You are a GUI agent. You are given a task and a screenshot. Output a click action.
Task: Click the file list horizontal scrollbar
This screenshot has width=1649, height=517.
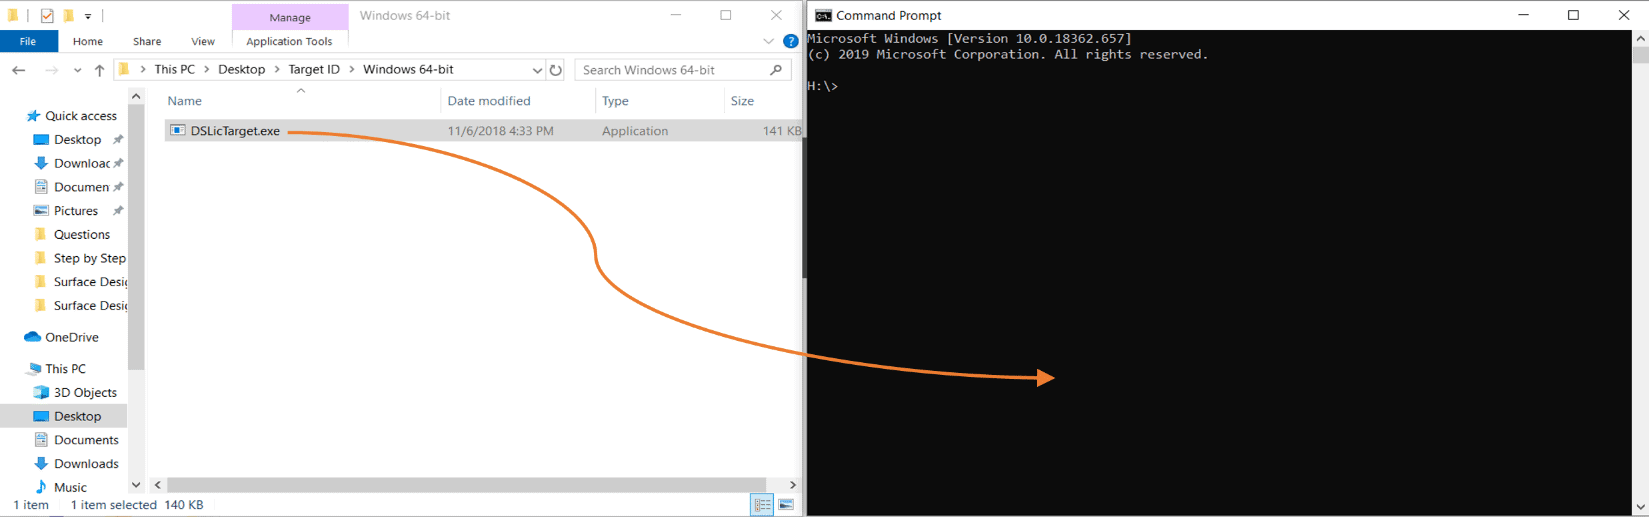[466, 485]
